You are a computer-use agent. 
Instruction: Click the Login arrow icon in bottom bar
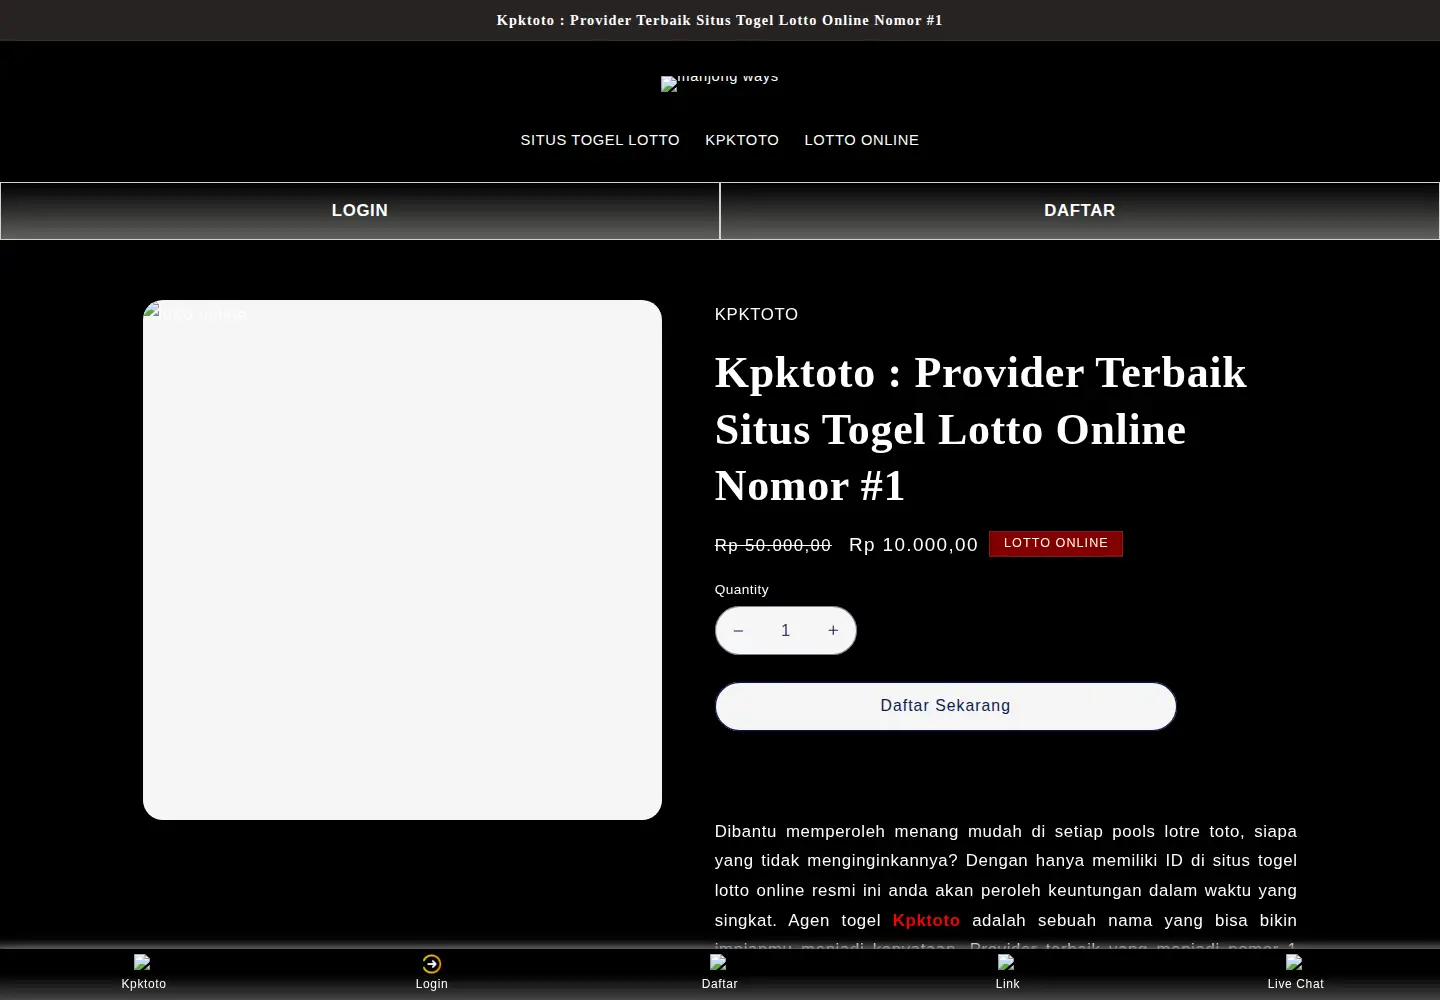point(431,964)
